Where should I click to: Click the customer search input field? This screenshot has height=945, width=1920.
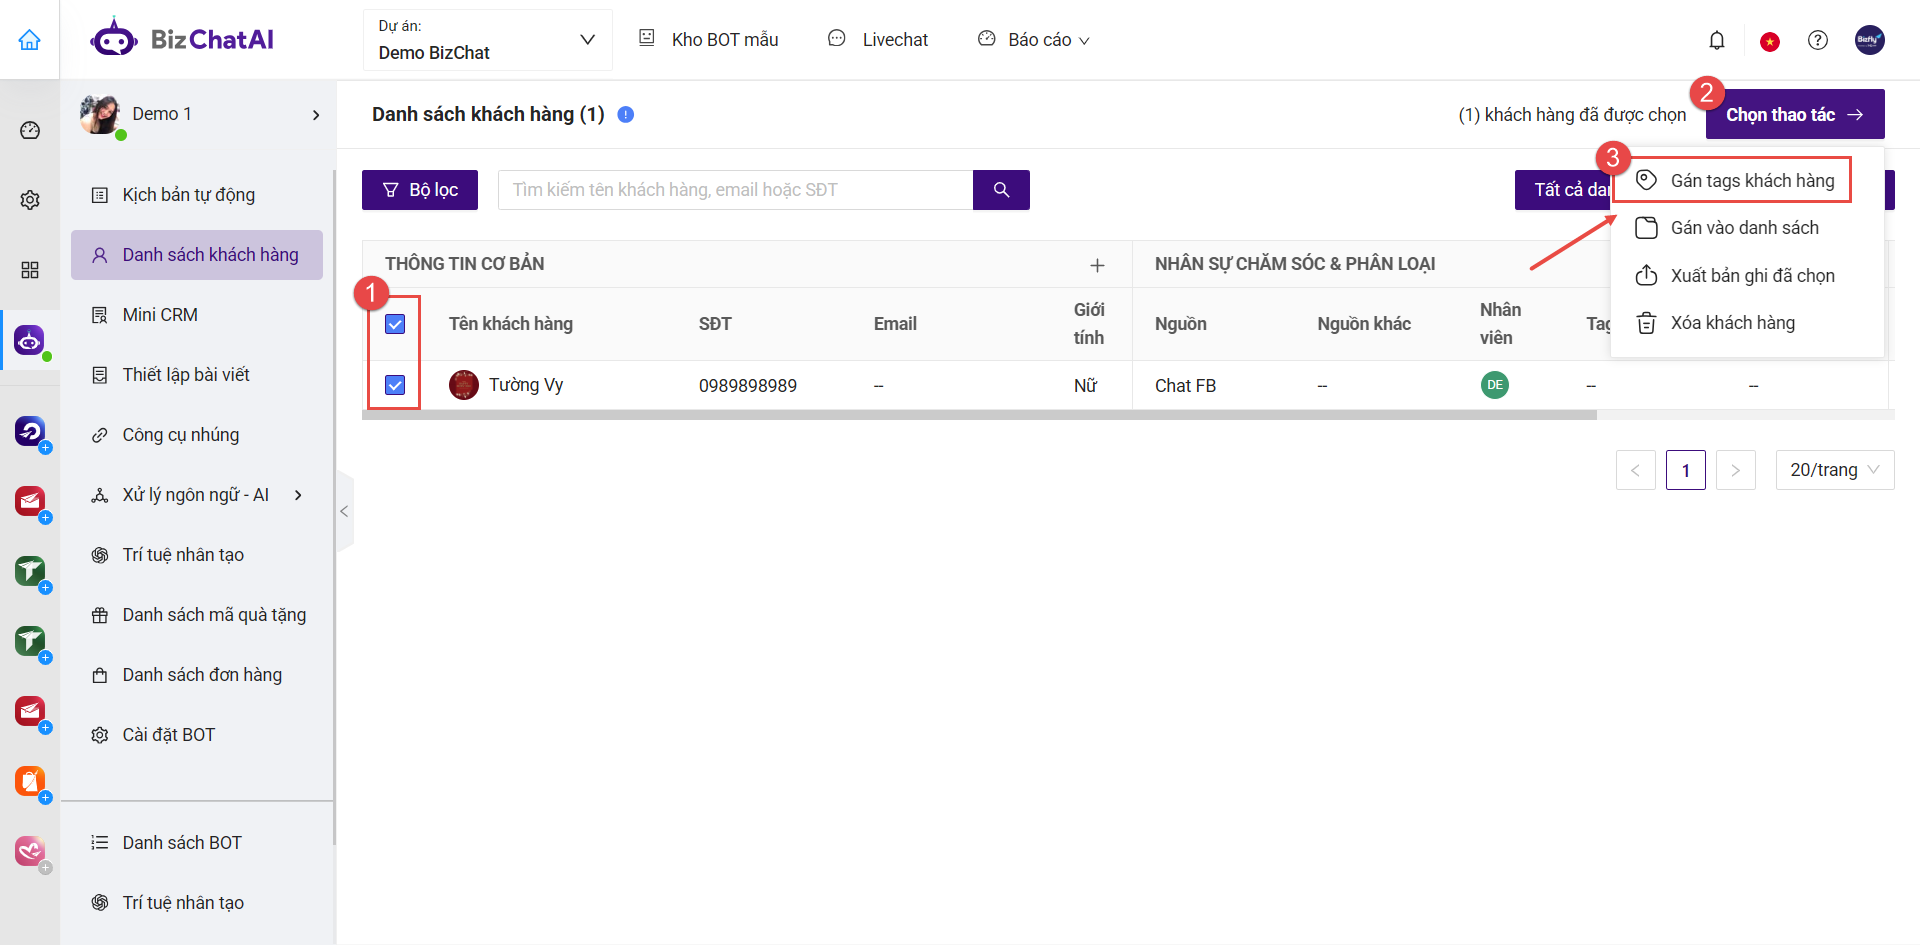click(x=735, y=190)
